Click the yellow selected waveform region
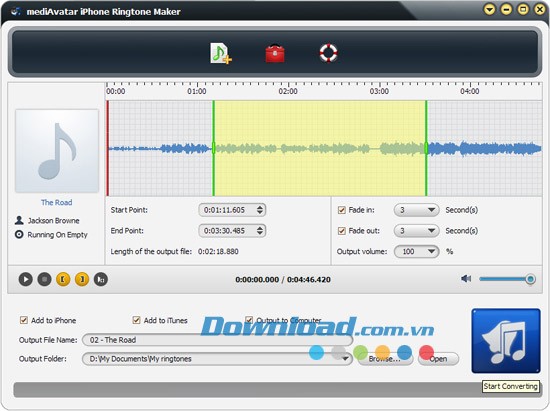 320,148
